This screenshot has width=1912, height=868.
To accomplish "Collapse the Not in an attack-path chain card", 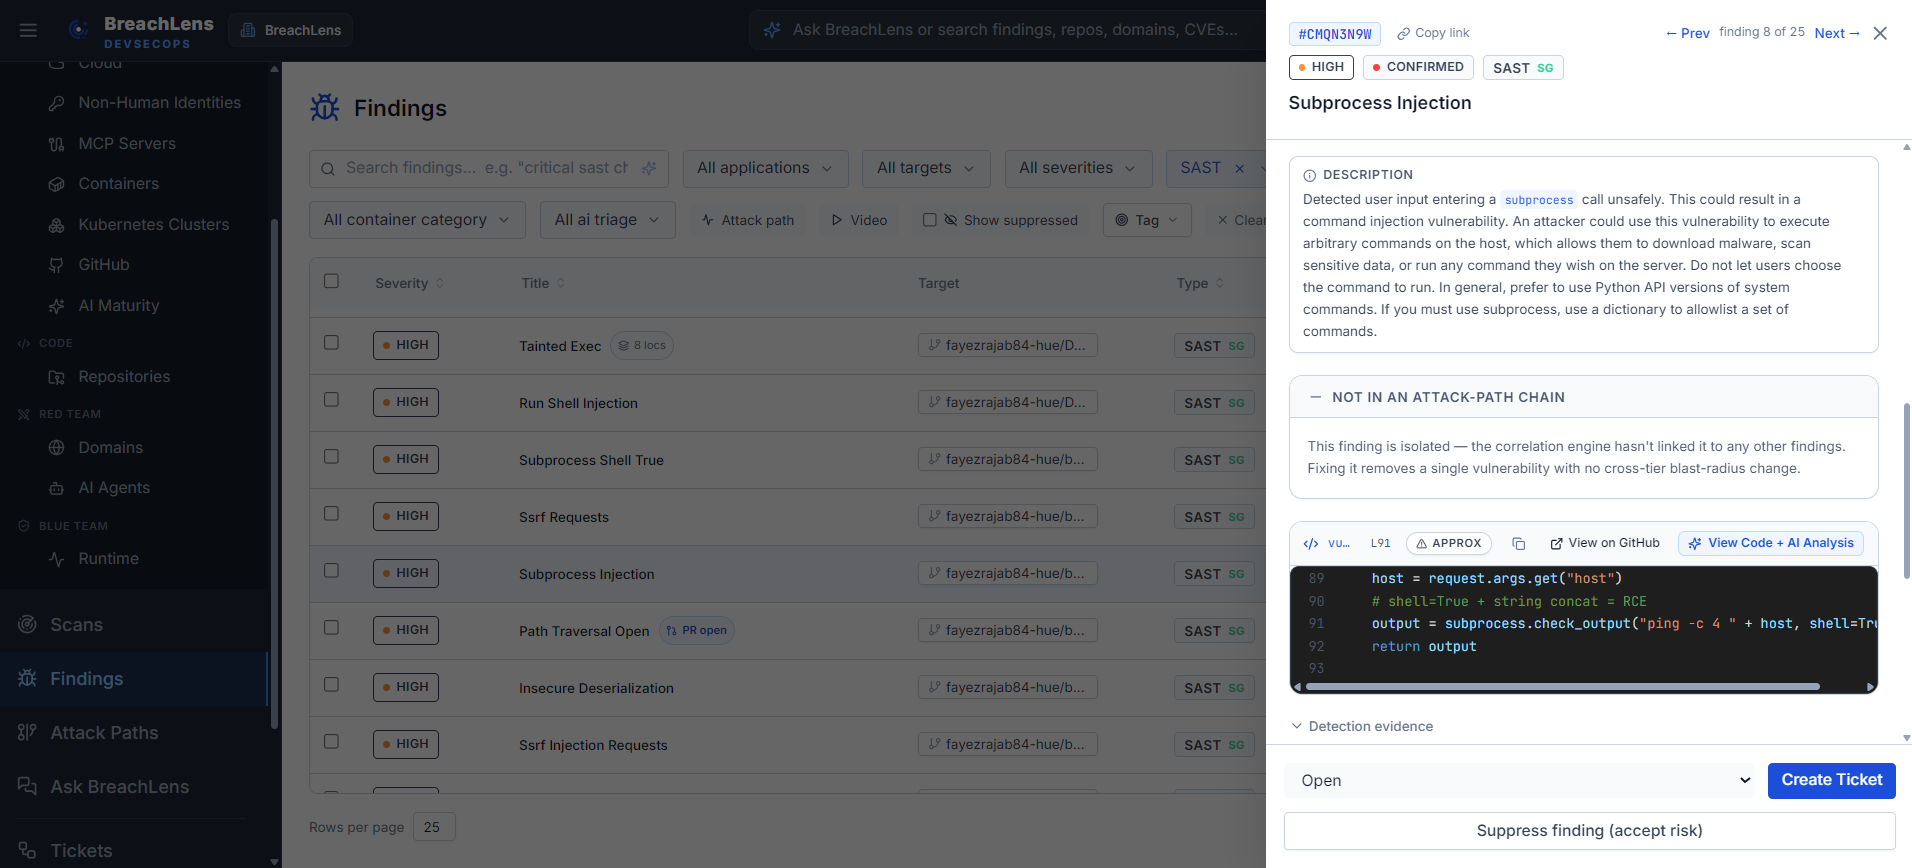I will (x=1584, y=397).
